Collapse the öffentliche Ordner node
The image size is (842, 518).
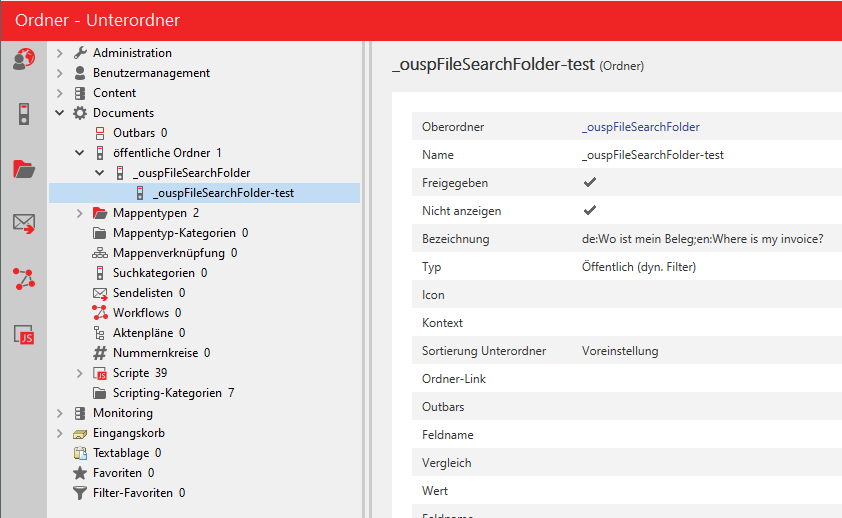coord(80,153)
